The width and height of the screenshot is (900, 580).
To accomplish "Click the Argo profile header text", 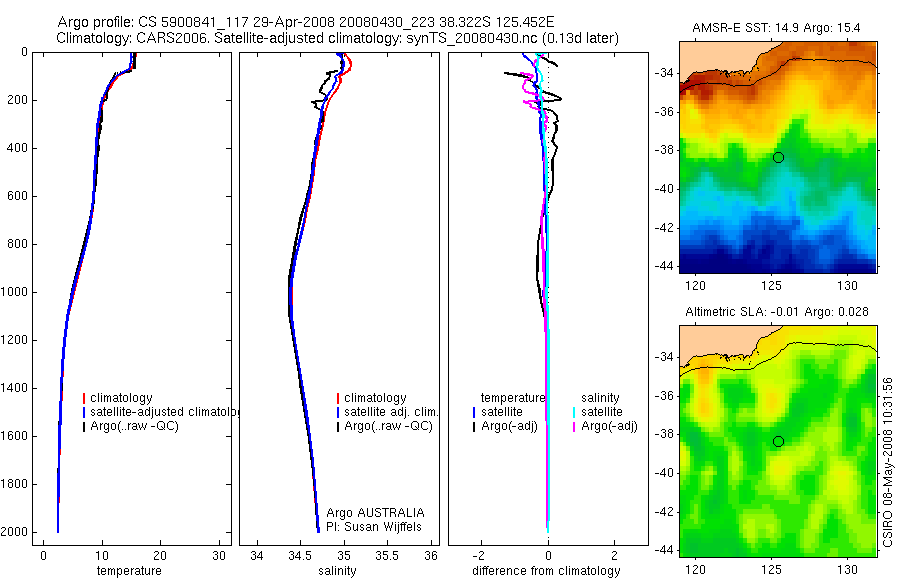I will (x=306, y=22).
